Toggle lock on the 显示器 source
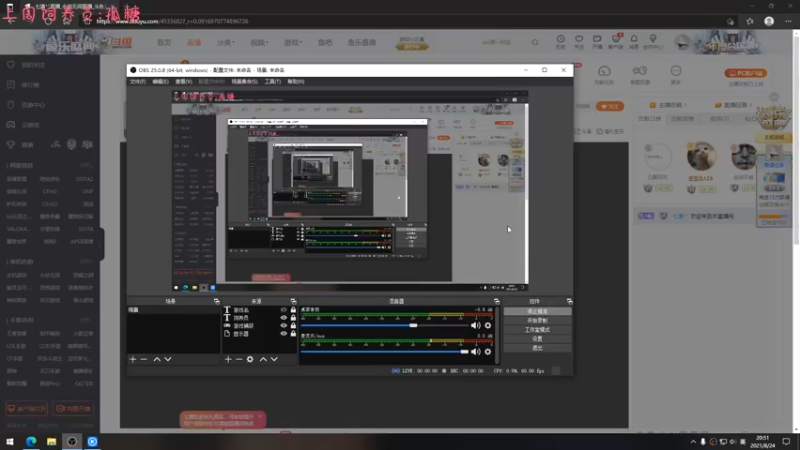800x450 pixels. pos(293,334)
